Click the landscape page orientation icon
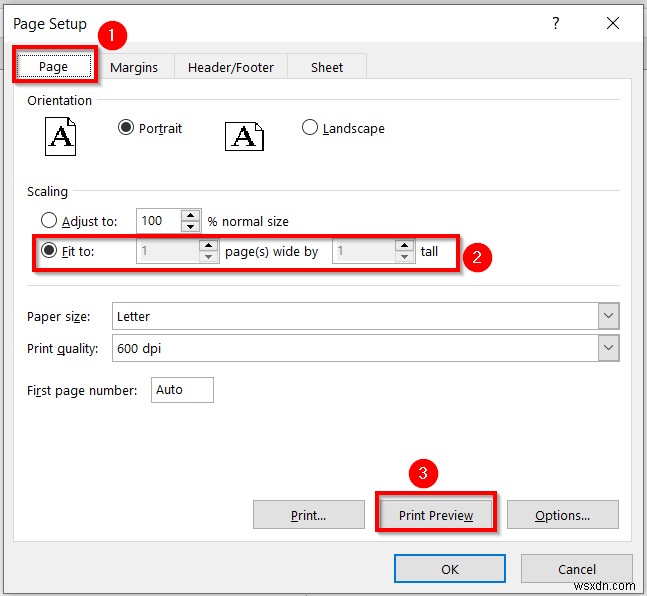This screenshot has height=596, width=647. [244, 136]
